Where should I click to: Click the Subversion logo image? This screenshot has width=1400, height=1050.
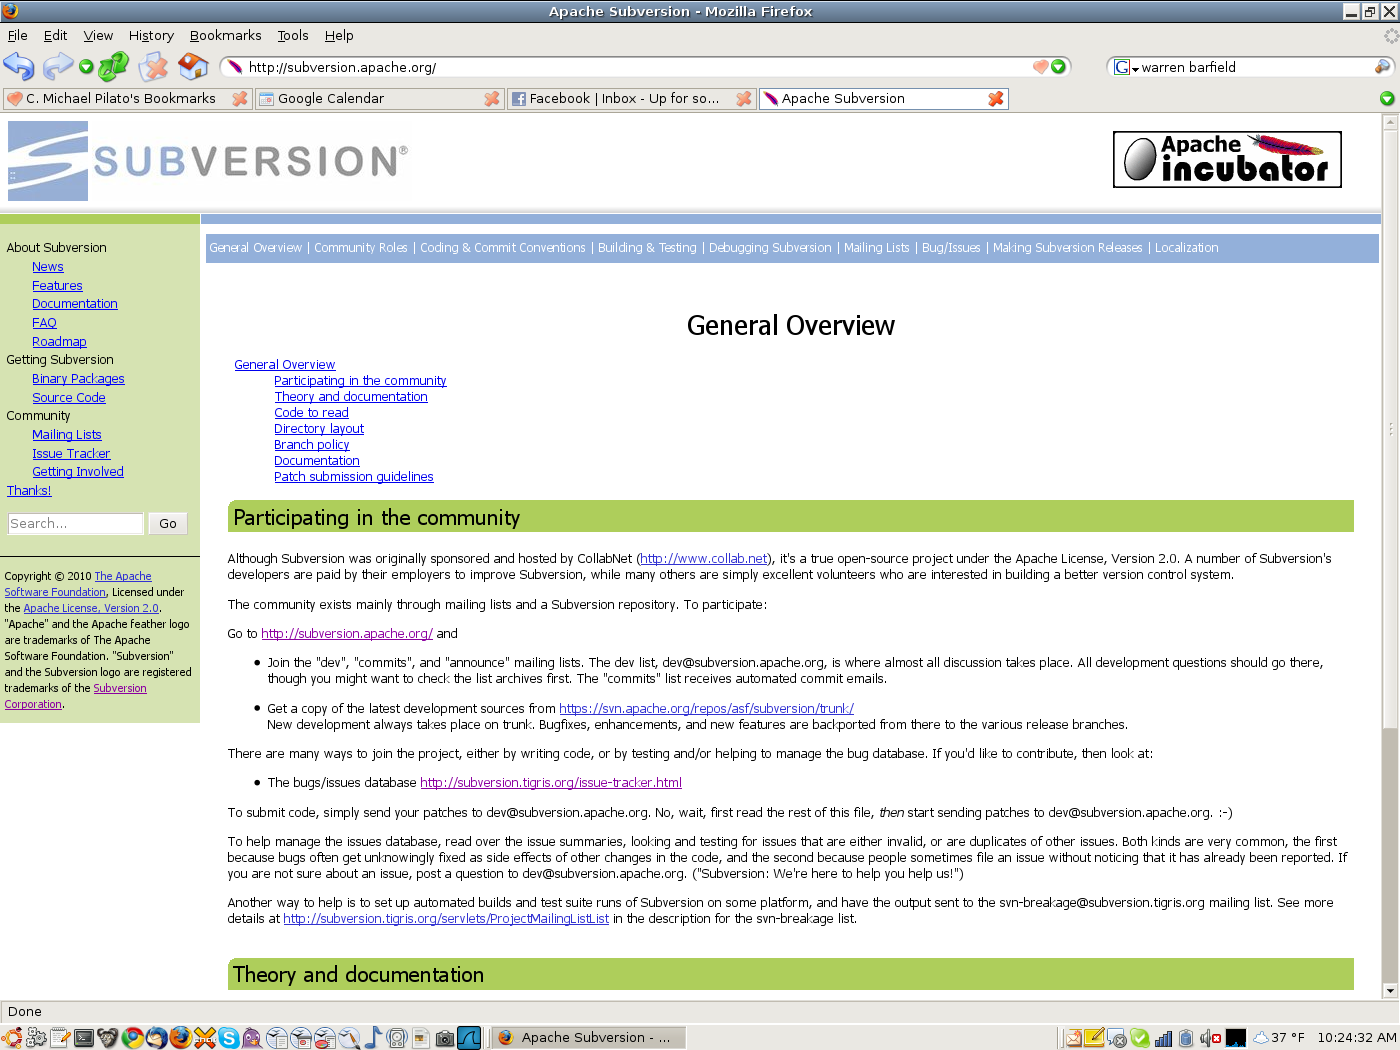click(207, 161)
